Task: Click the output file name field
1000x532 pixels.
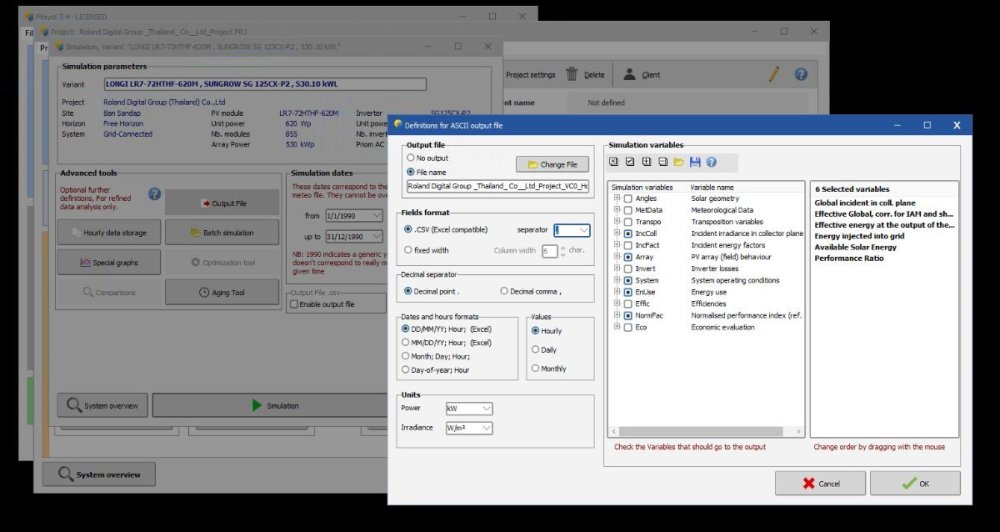Action: pos(497,186)
